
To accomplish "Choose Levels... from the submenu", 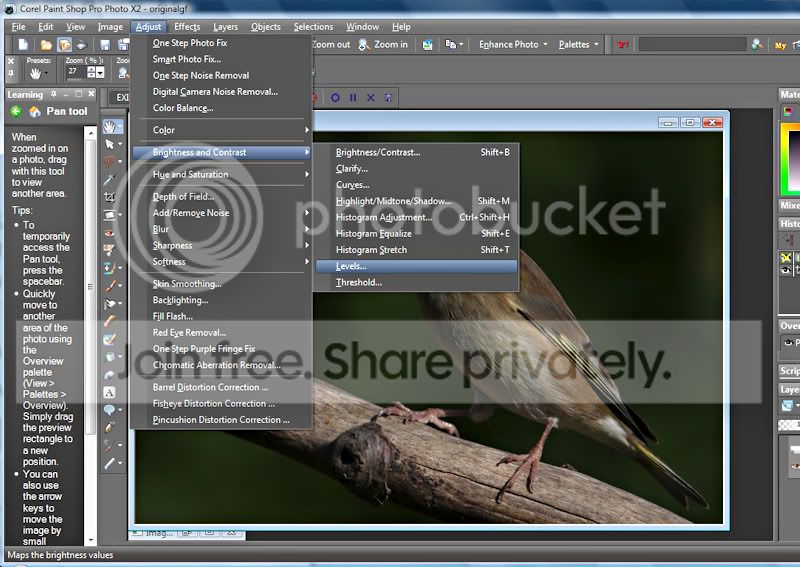I will [x=351, y=266].
